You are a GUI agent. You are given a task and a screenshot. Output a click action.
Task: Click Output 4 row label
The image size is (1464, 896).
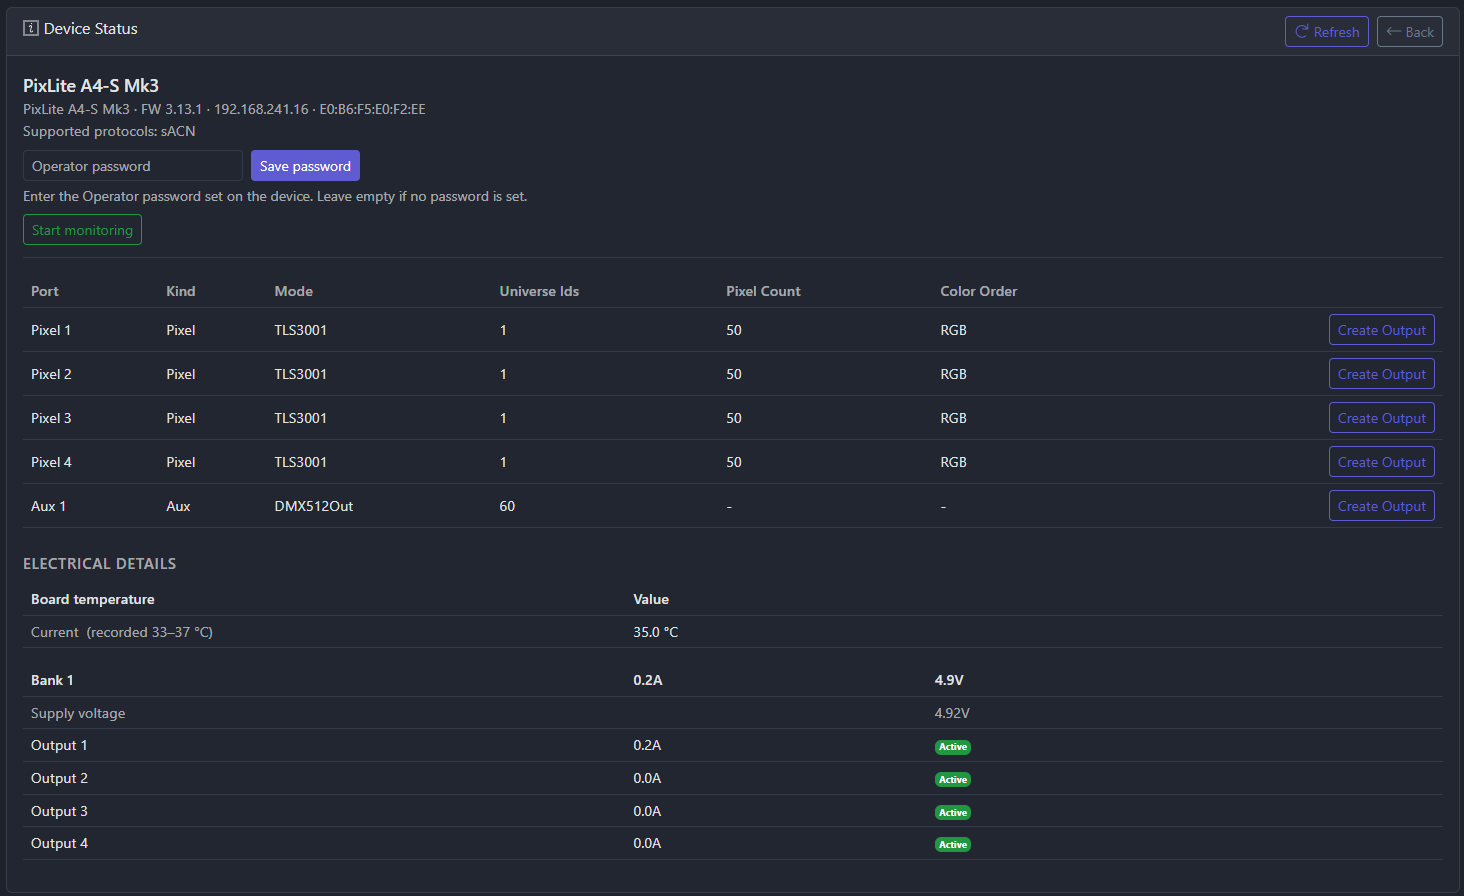coord(59,843)
